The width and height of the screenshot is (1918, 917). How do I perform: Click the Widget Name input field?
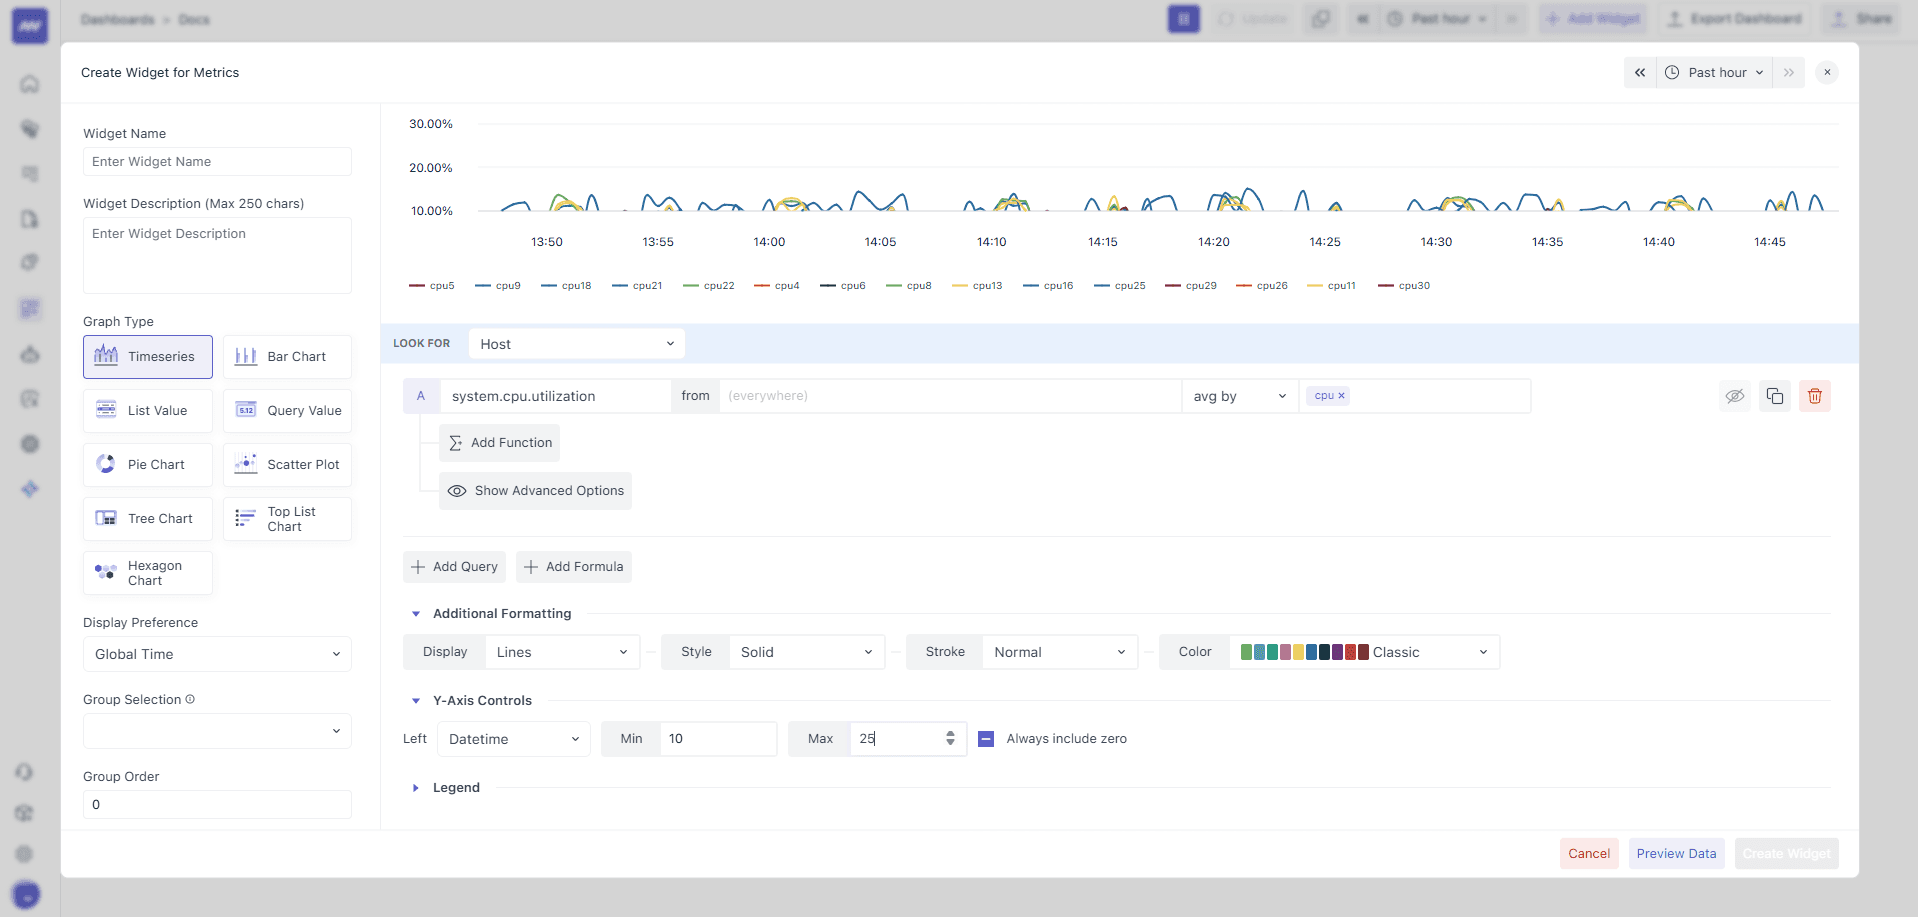pyautogui.click(x=217, y=162)
